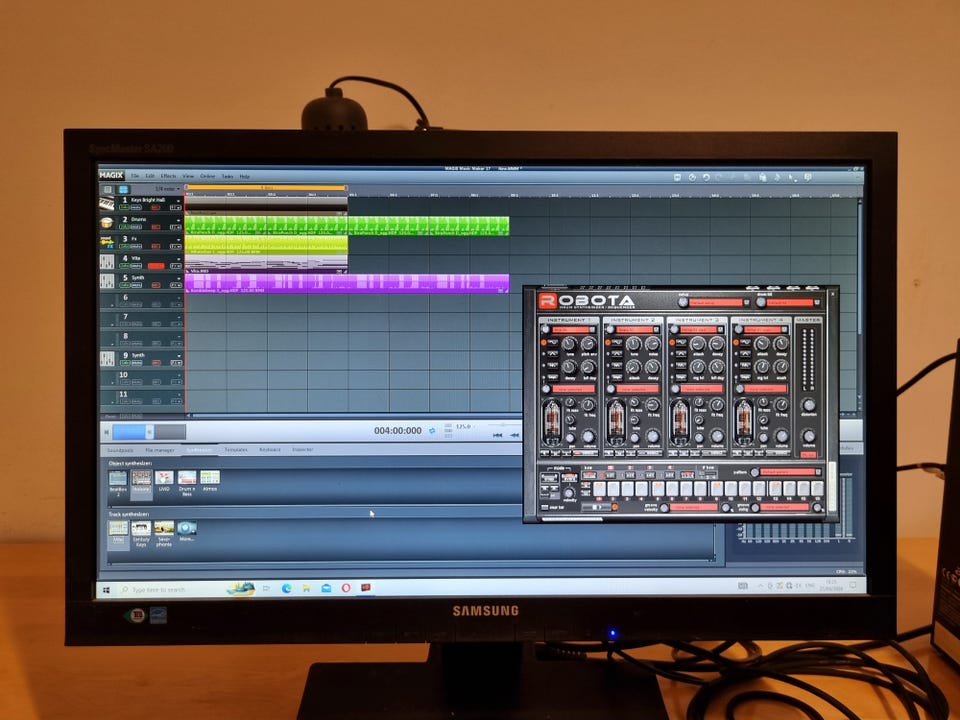The width and height of the screenshot is (960, 720).
Task: Open Microsoft Edge from the taskbar
Action: [x=286, y=588]
